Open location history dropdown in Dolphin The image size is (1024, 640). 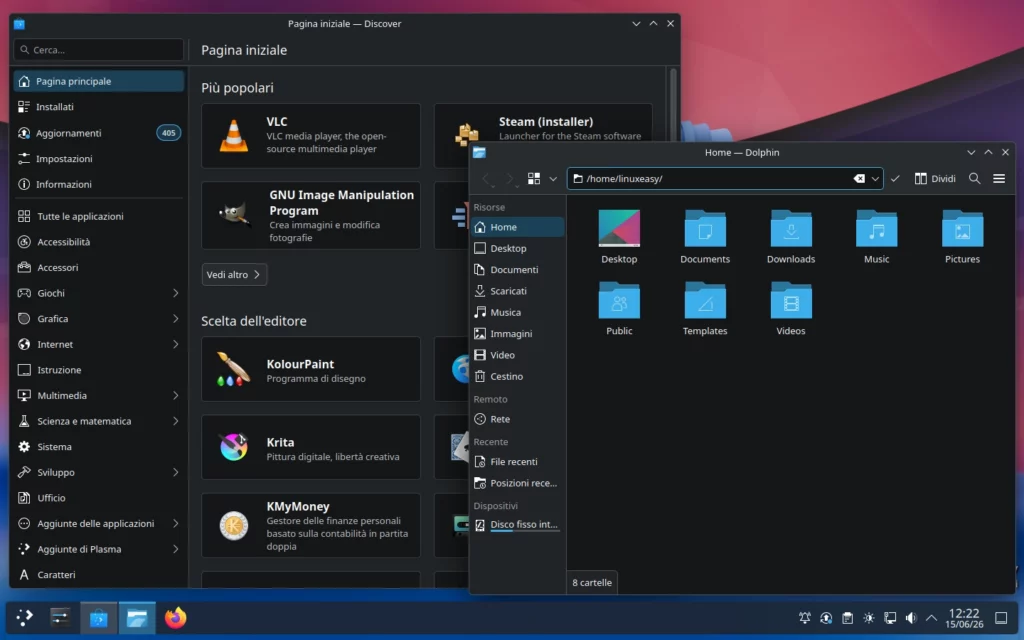[x=875, y=178]
